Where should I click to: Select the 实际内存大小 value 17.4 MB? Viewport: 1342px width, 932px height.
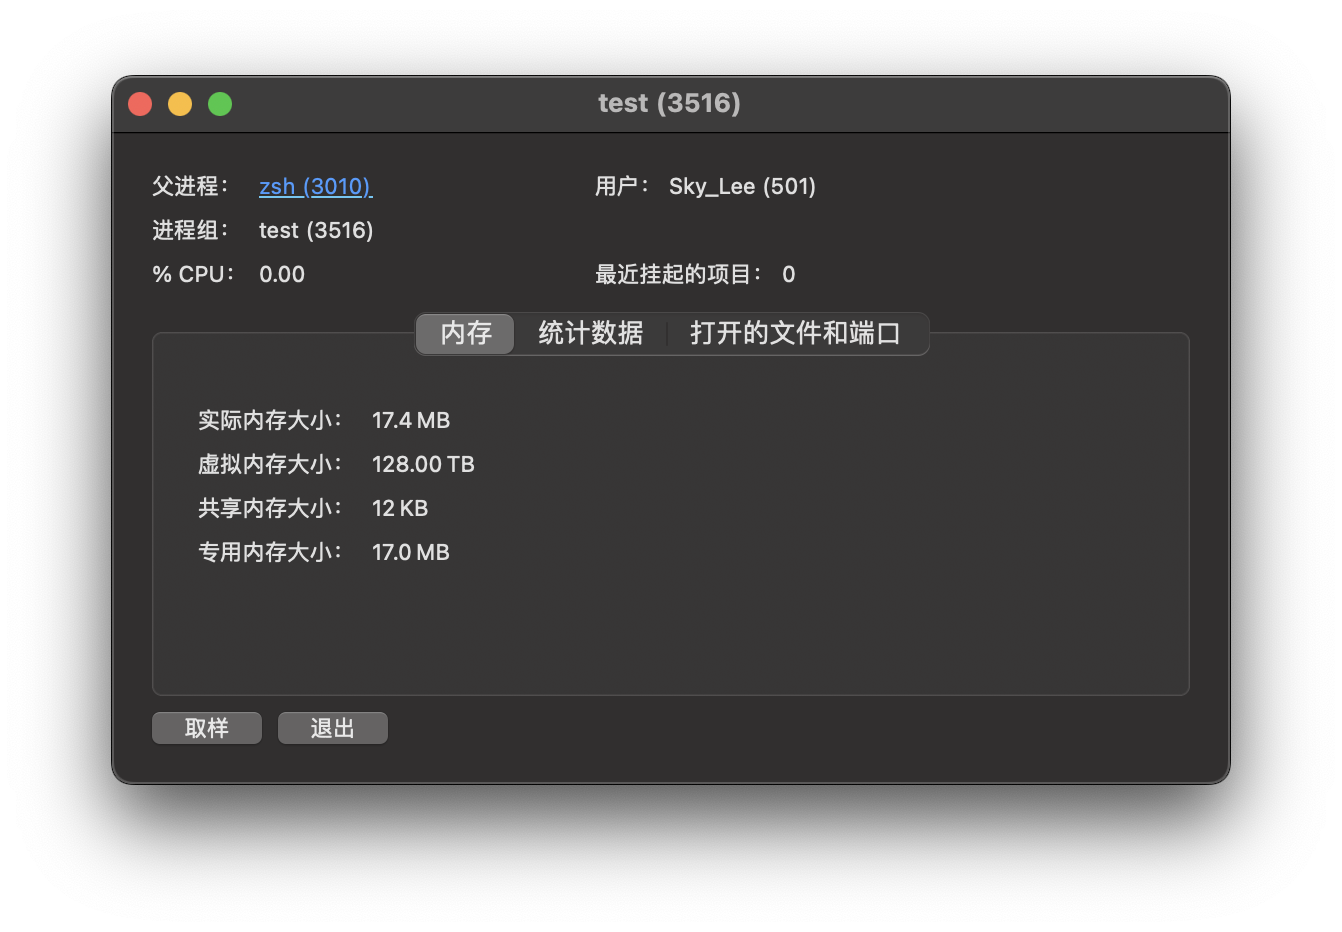click(411, 421)
